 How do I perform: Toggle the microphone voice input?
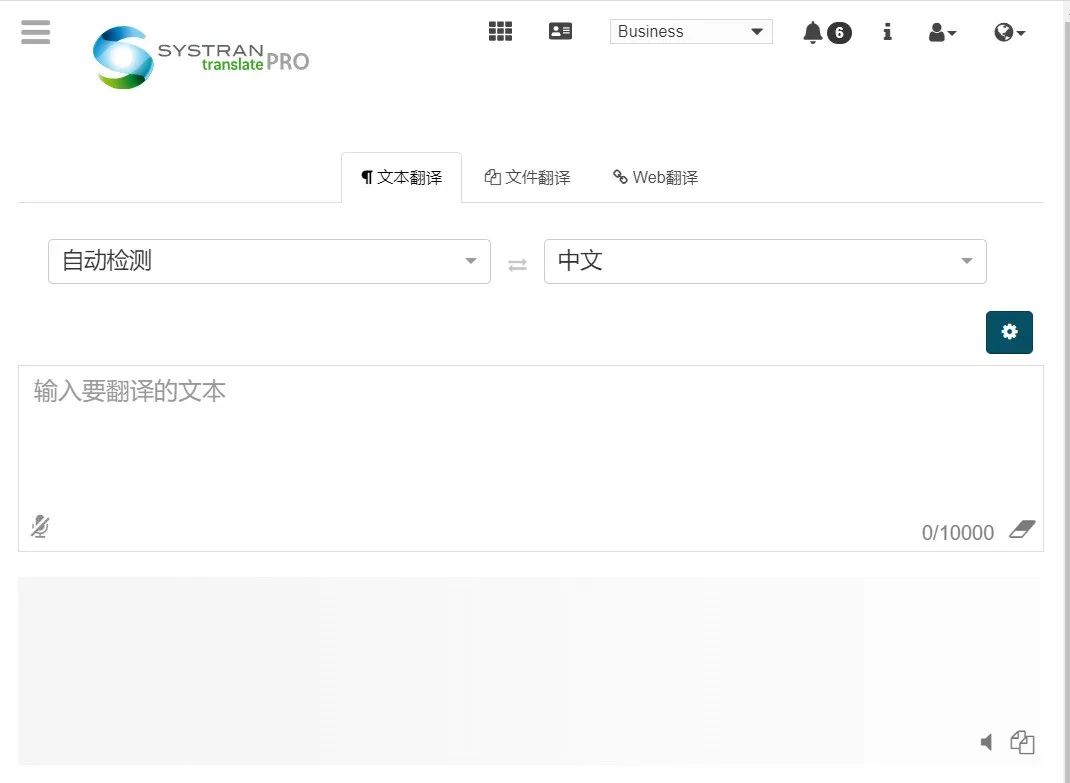40,526
